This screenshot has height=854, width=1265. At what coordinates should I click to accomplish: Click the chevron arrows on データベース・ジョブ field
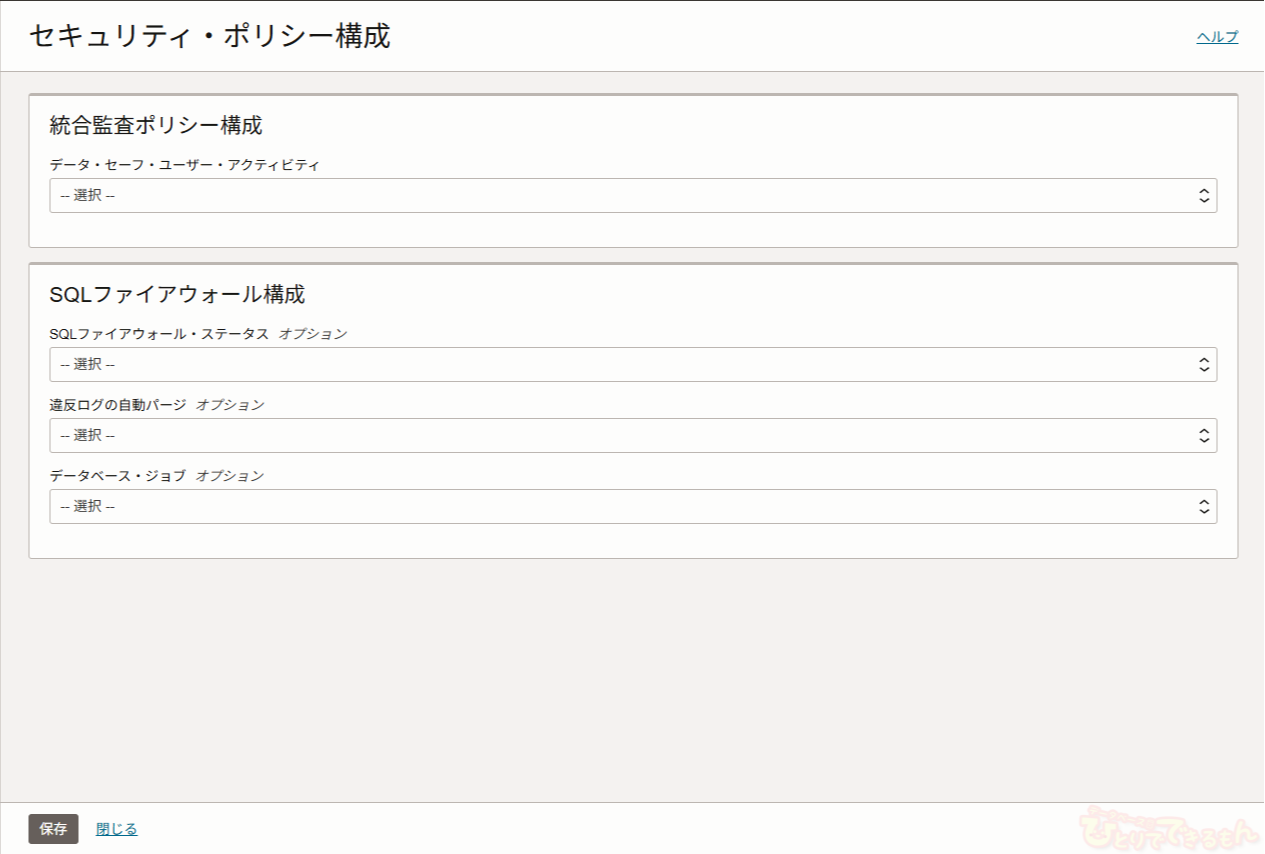coord(1204,507)
